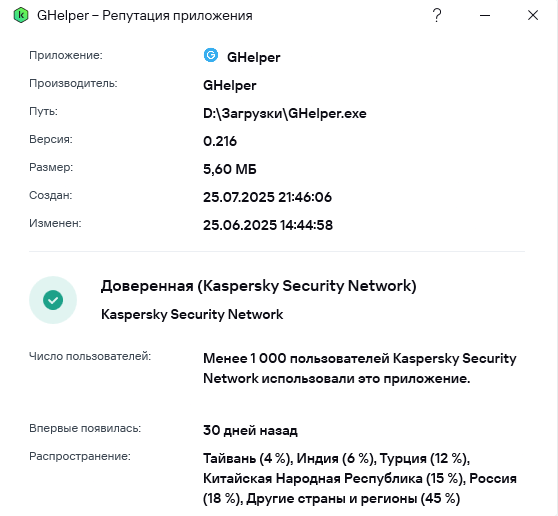
Task: Click the version value 0.216
Action: [x=220, y=141]
